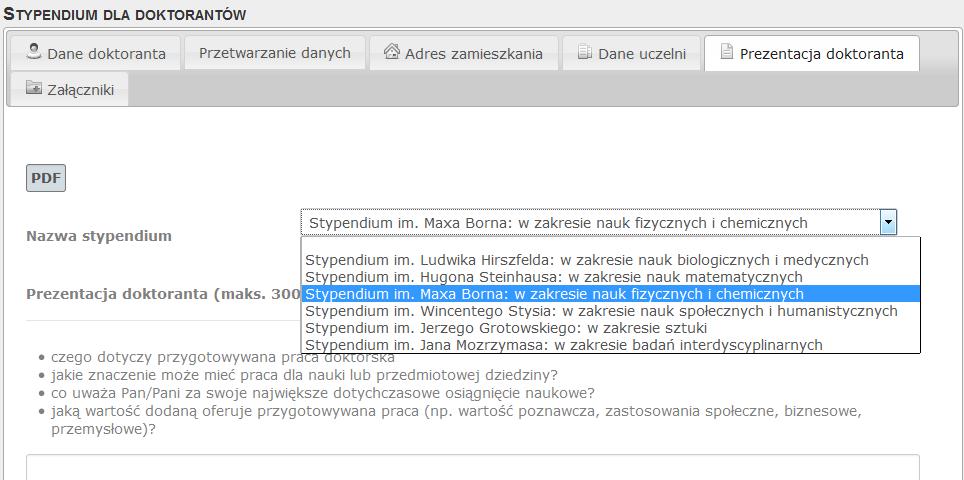This screenshot has width=964, height=480.
Task: Click the building icon on Dane uczelni
Action: (585, 52)
